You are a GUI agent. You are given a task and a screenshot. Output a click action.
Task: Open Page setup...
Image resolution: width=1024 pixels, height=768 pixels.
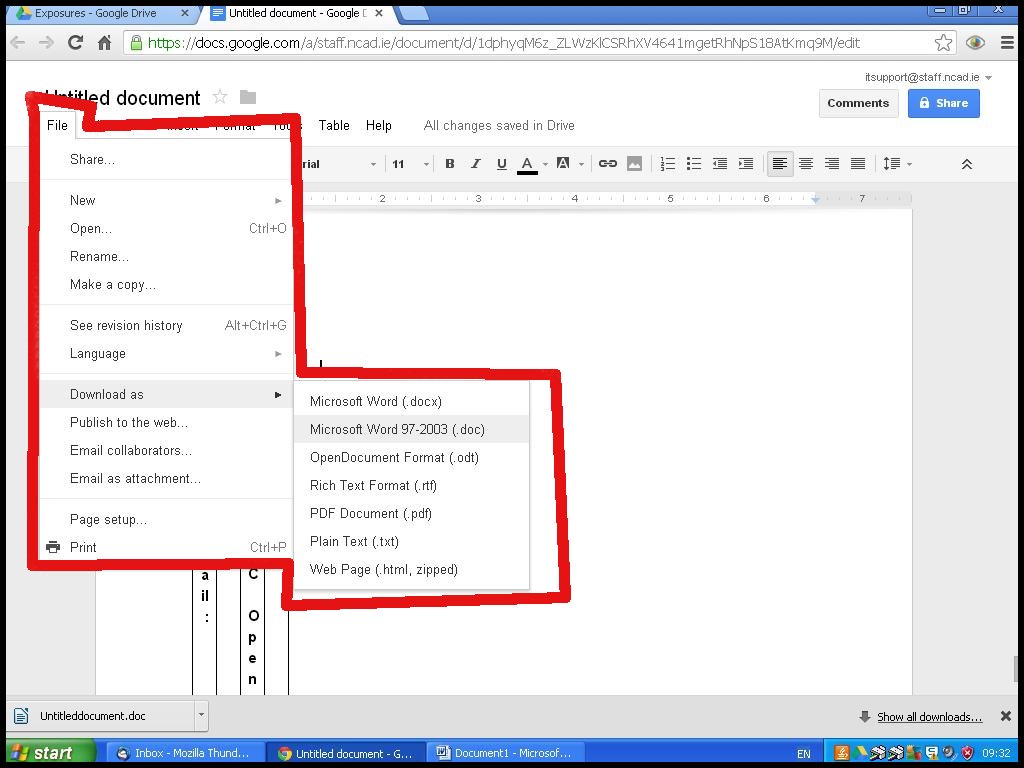pos(166,520)
